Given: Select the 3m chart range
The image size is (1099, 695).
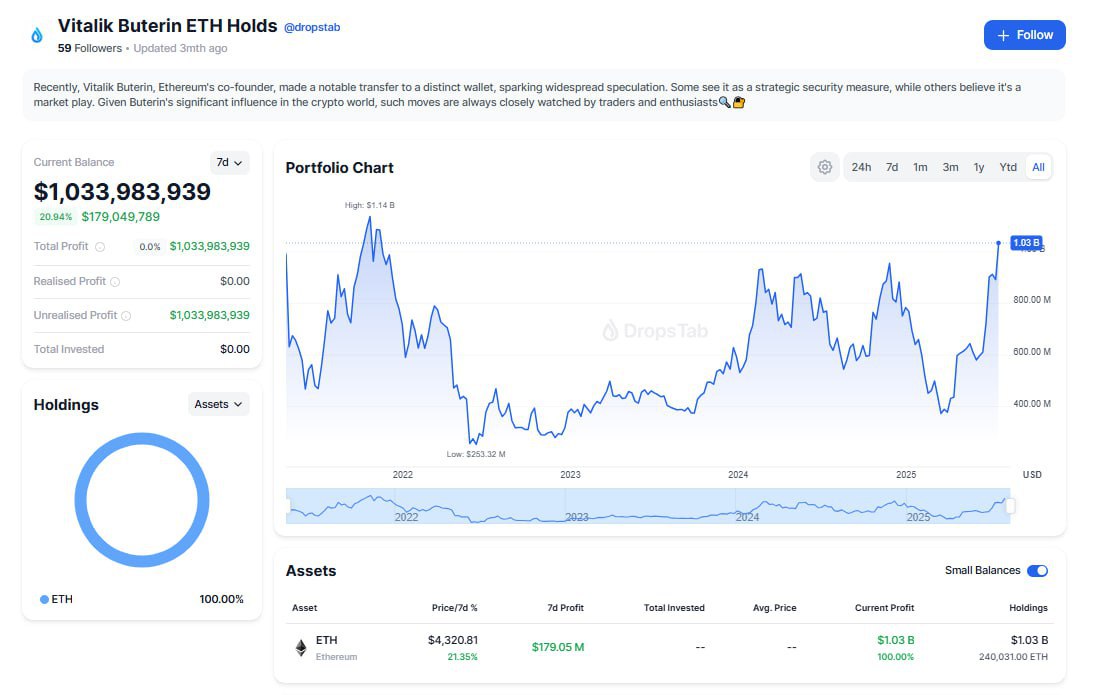Looking at the screenshot, I should (x=950, y=167).
